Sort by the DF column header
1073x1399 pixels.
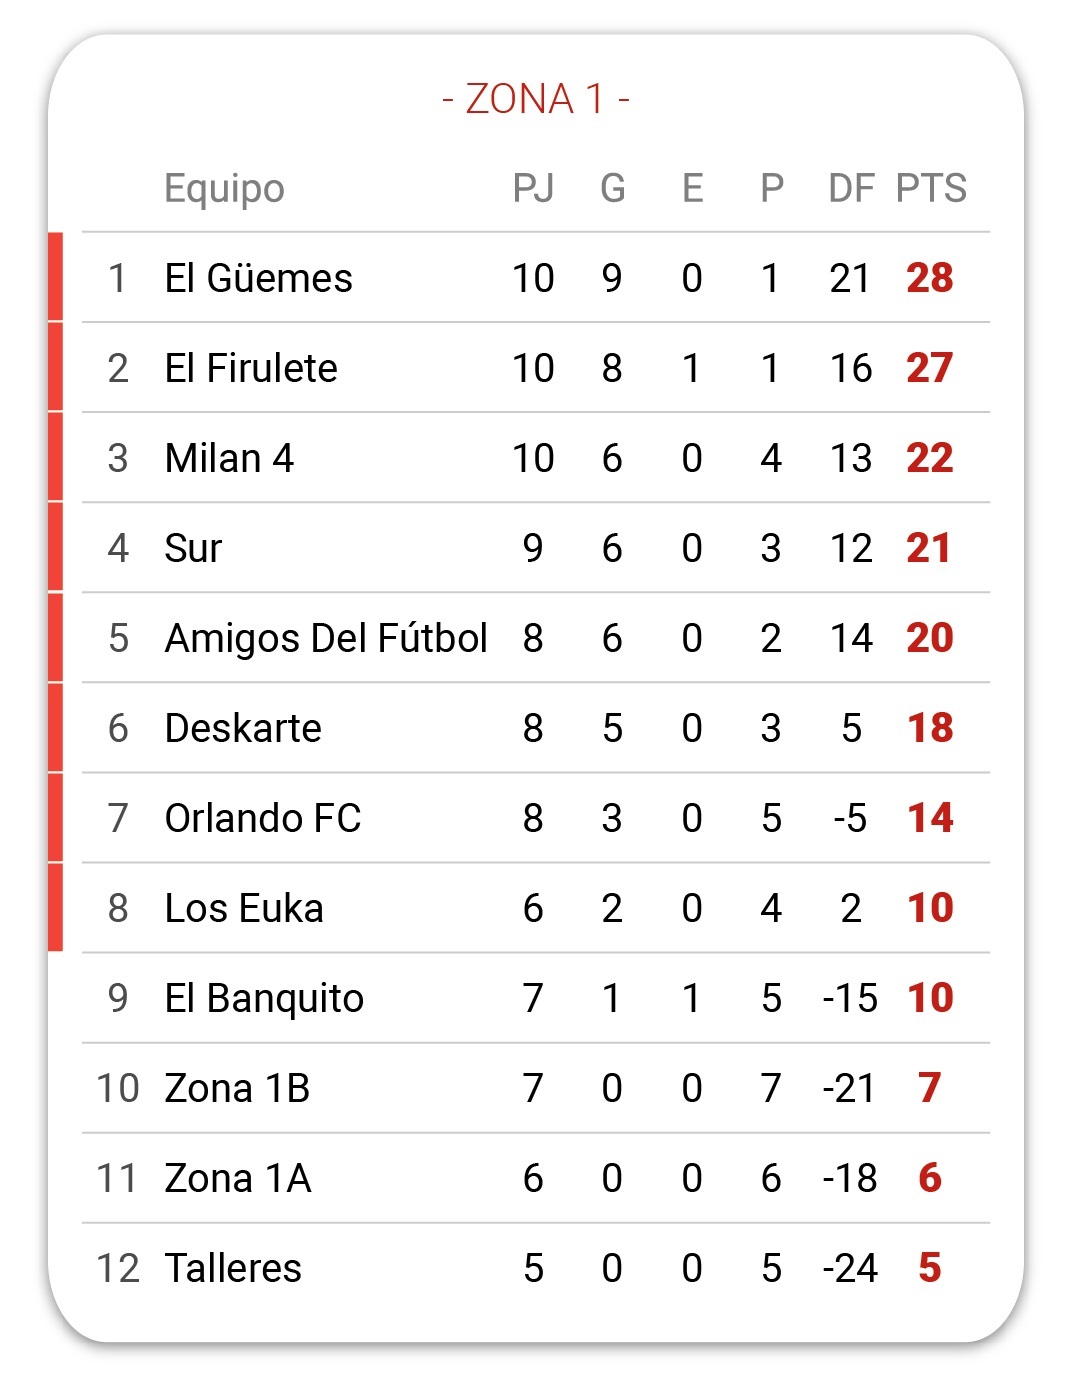[851, 188]
